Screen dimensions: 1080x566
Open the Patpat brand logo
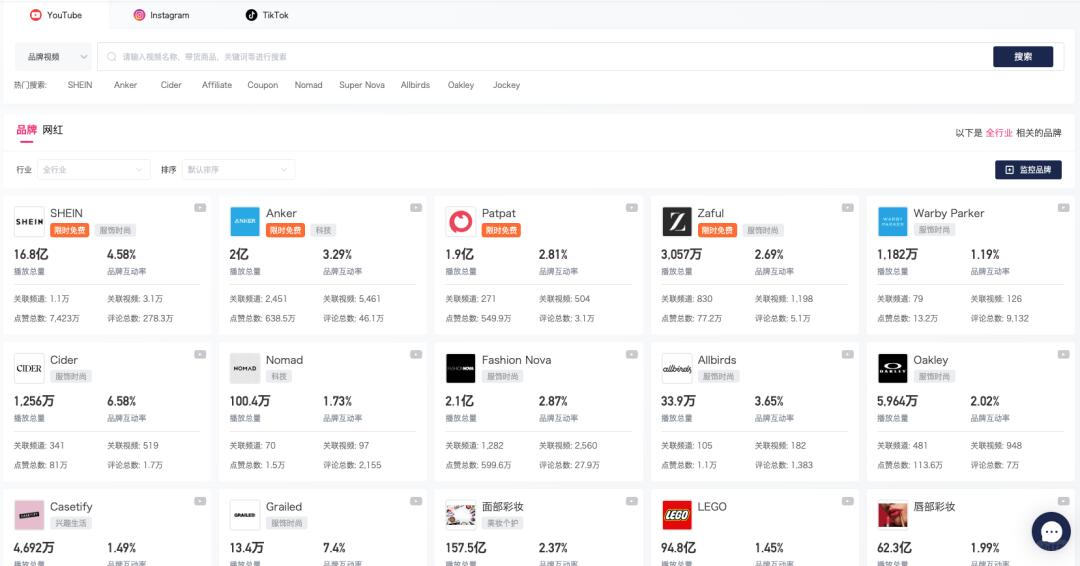point(461,222)
